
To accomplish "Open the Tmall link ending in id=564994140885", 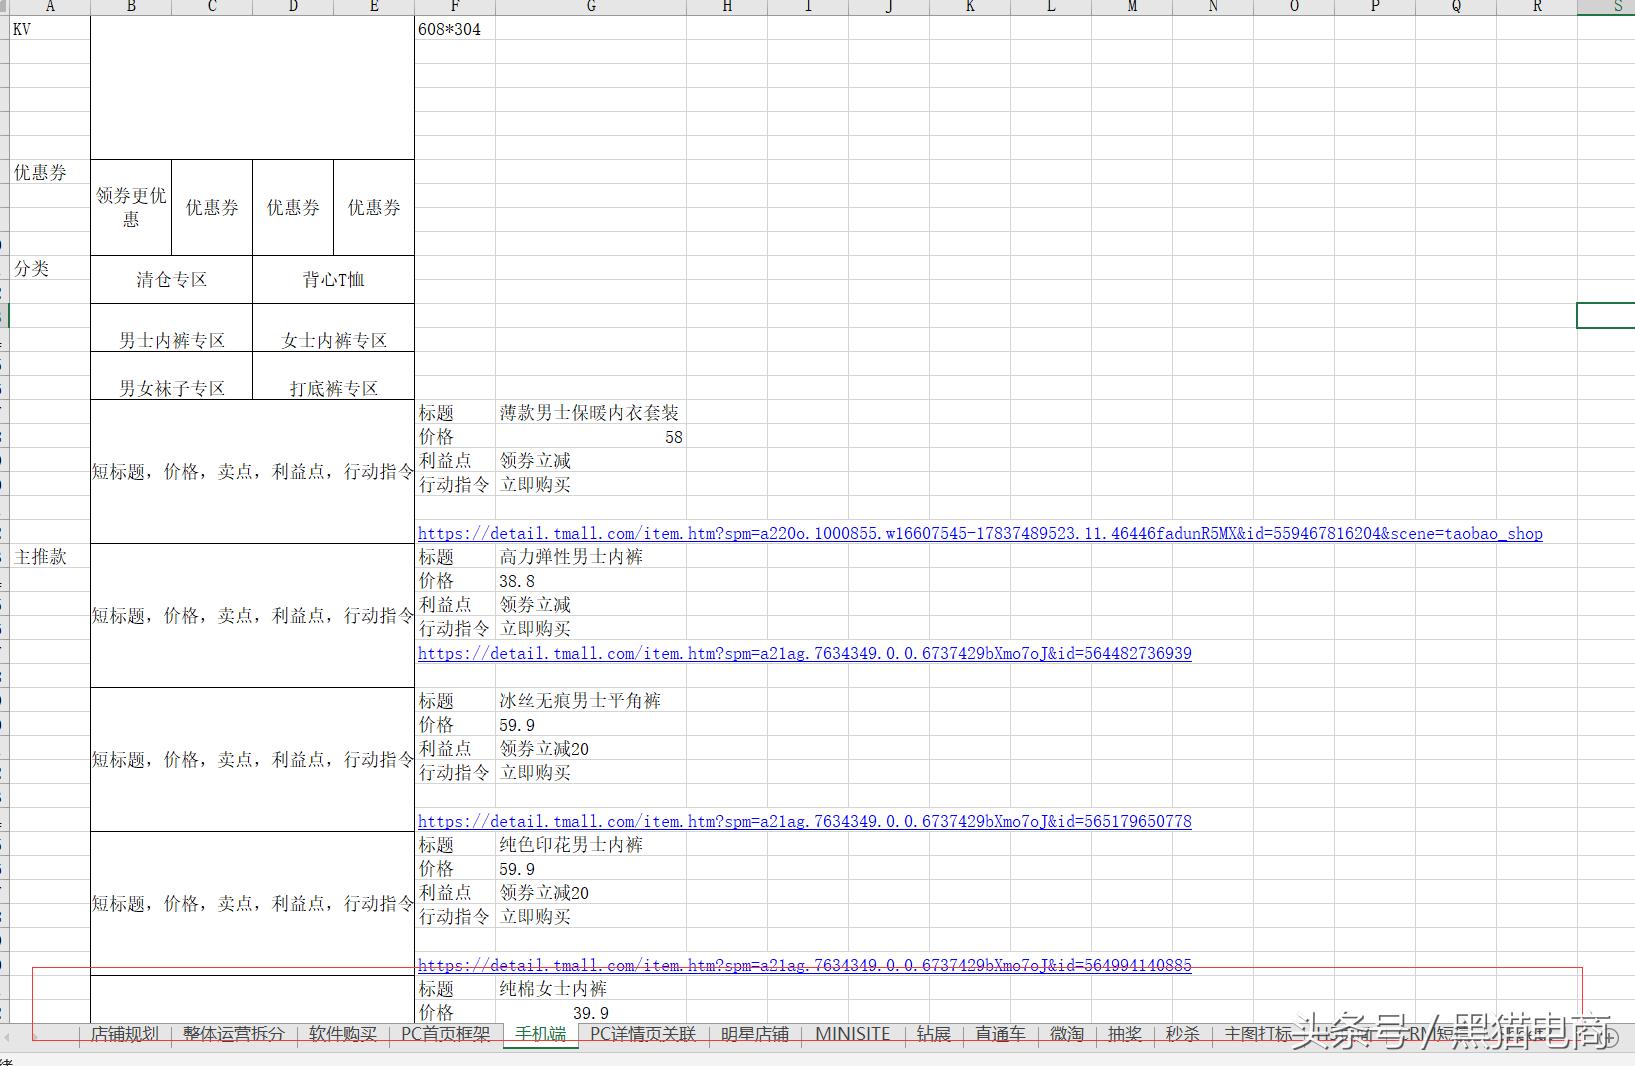I will 804,966.
